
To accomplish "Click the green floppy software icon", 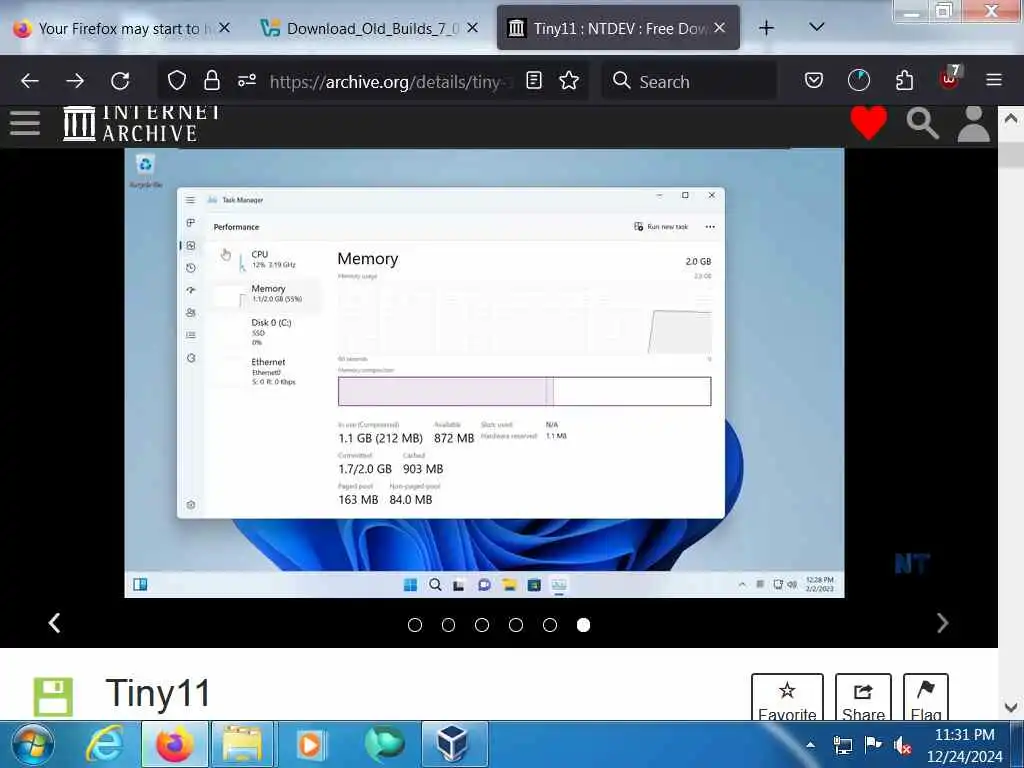I will pos(53,697).
